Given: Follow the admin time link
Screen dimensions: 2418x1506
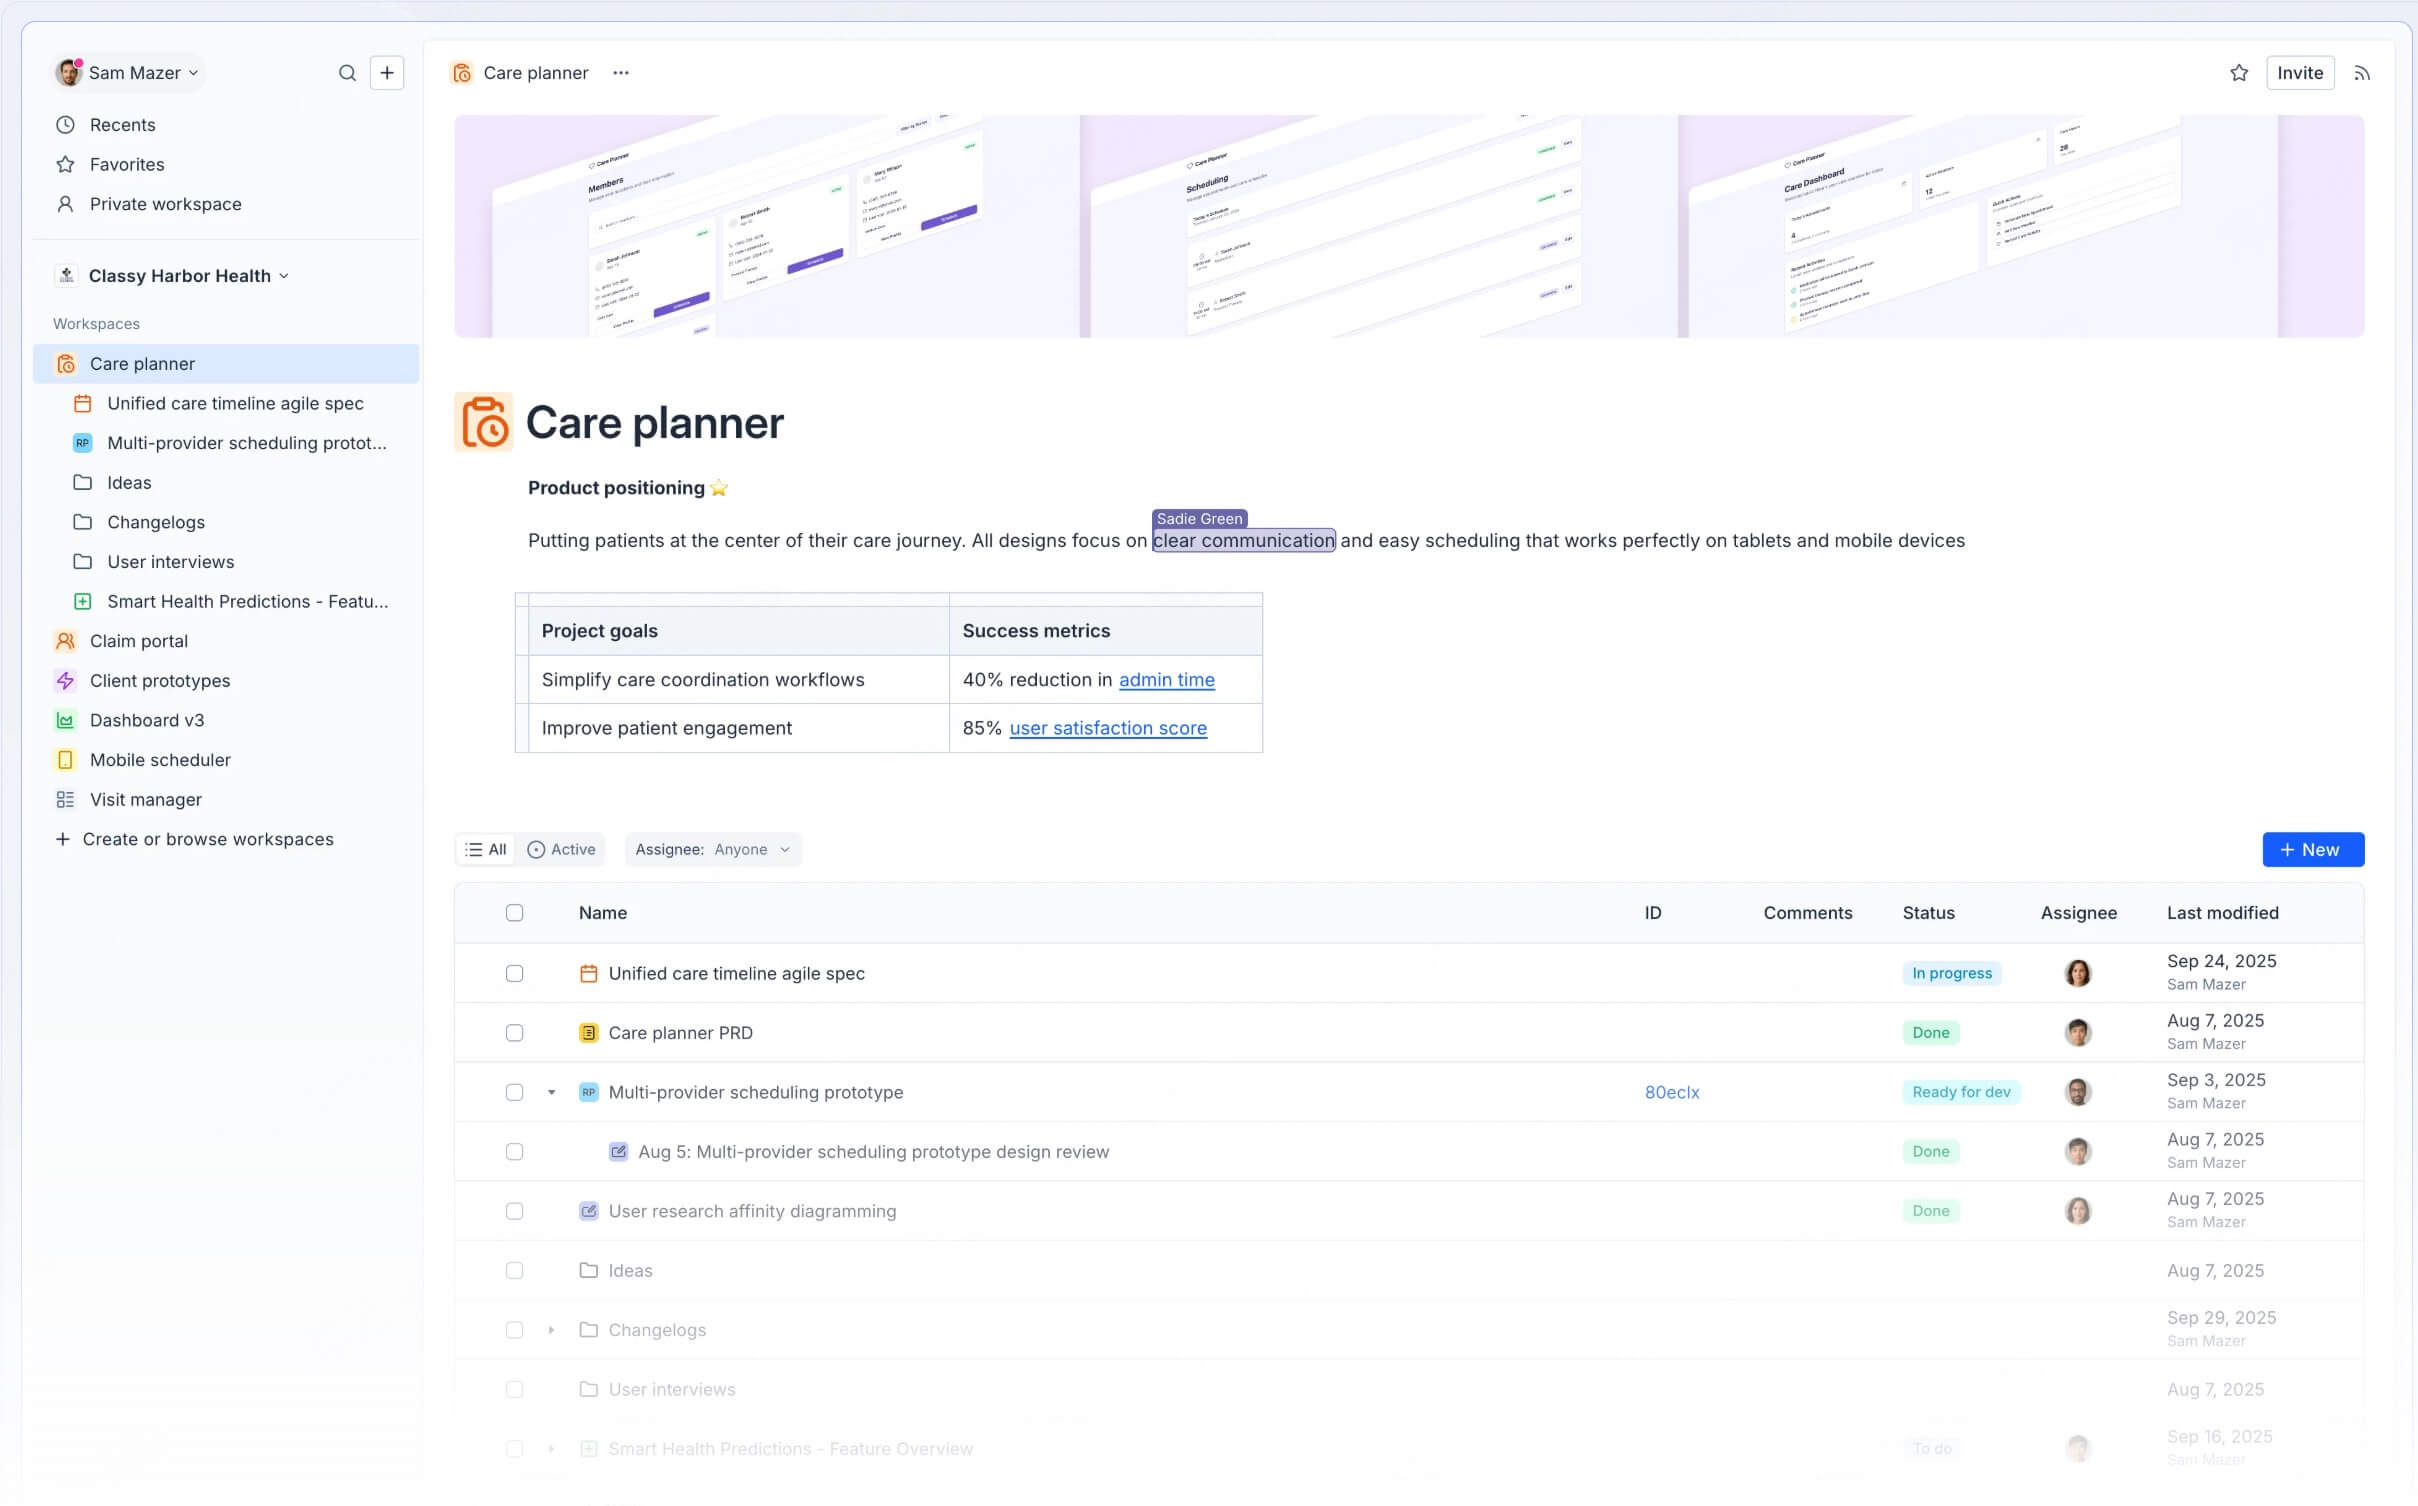Looking at the screenshot, I should point(1166,680).
